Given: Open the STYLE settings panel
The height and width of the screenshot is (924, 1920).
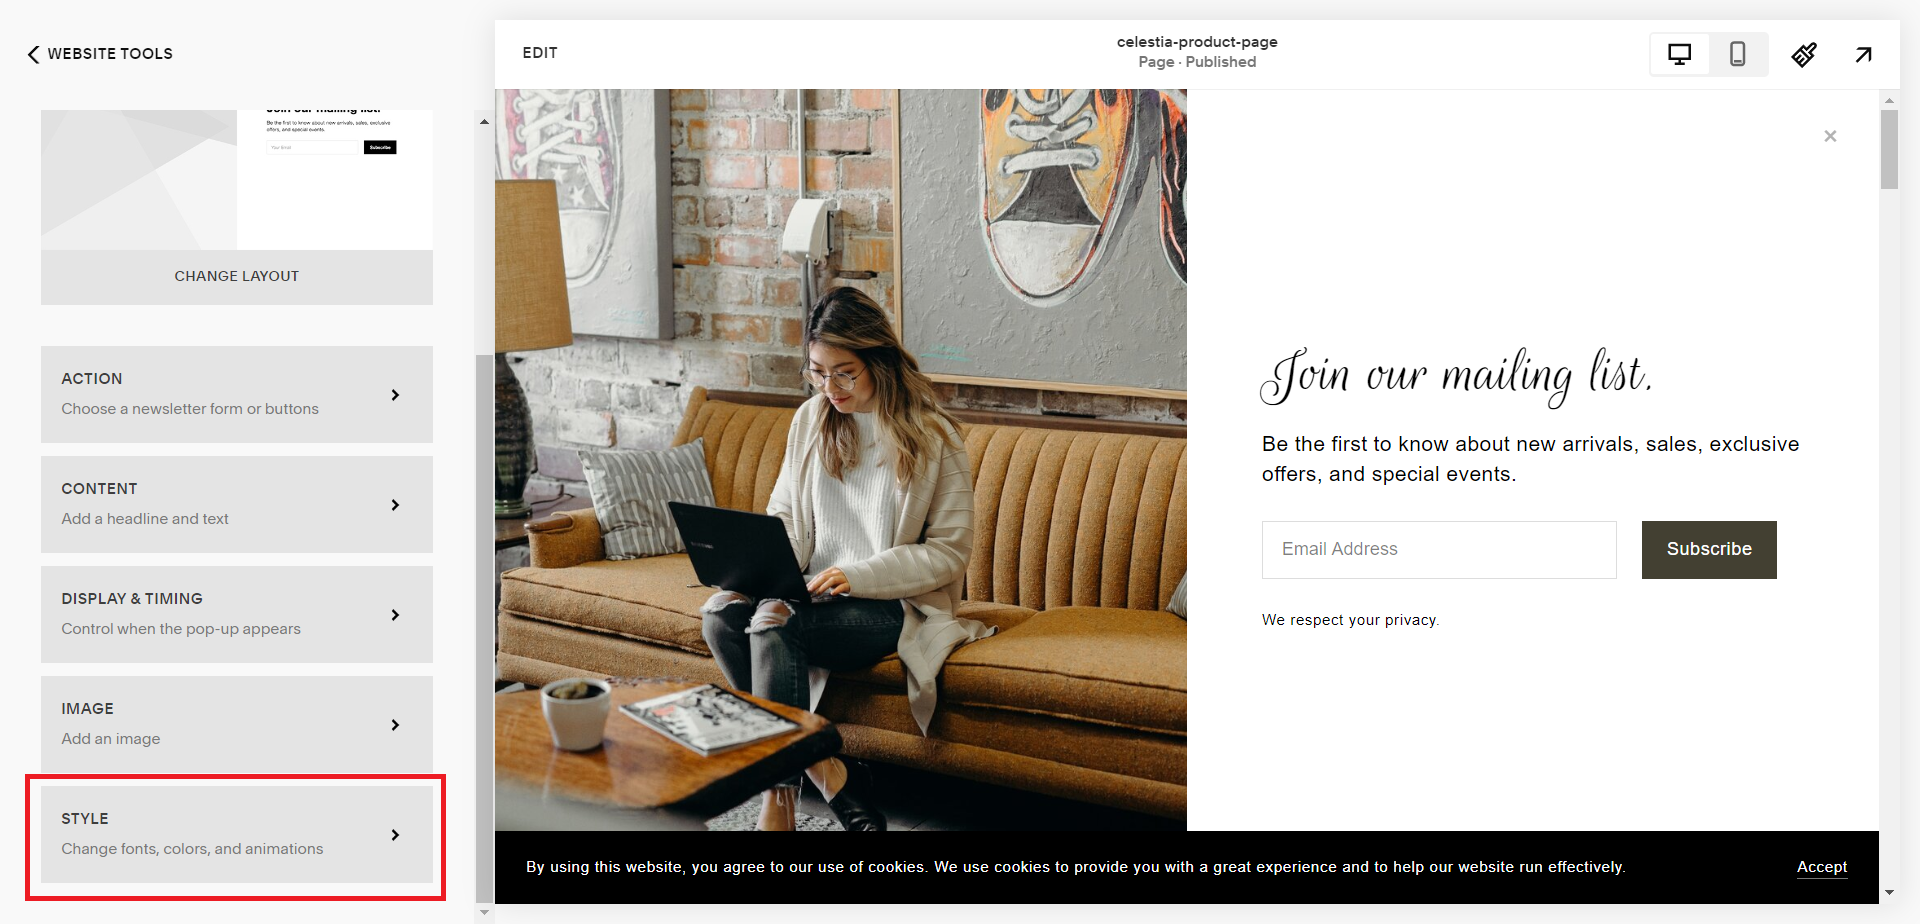Looking at the screenshot, I should point(237,834).
